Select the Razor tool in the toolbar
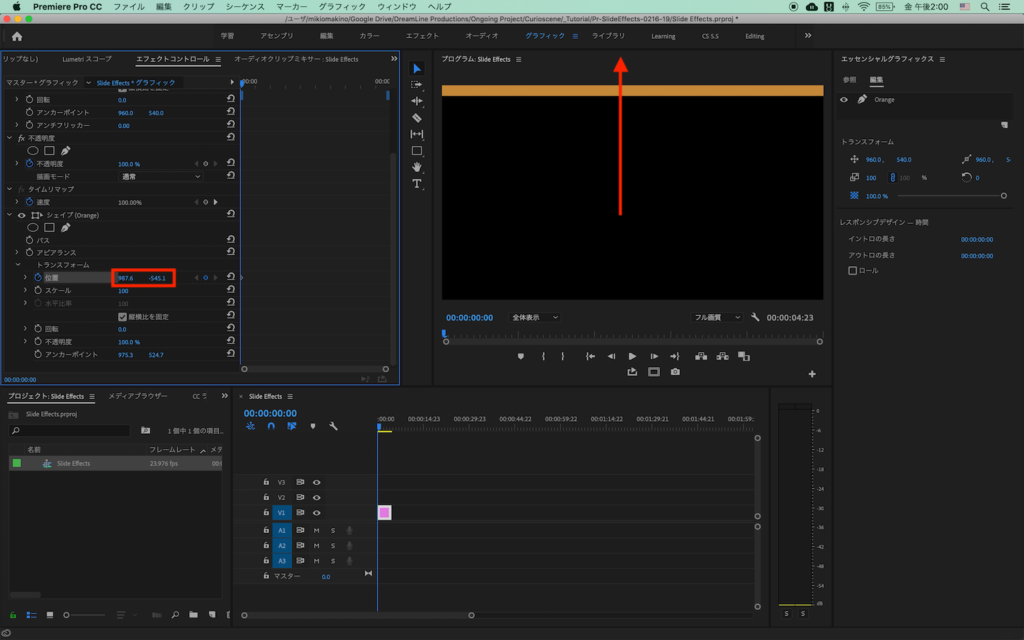 (417, 118)
